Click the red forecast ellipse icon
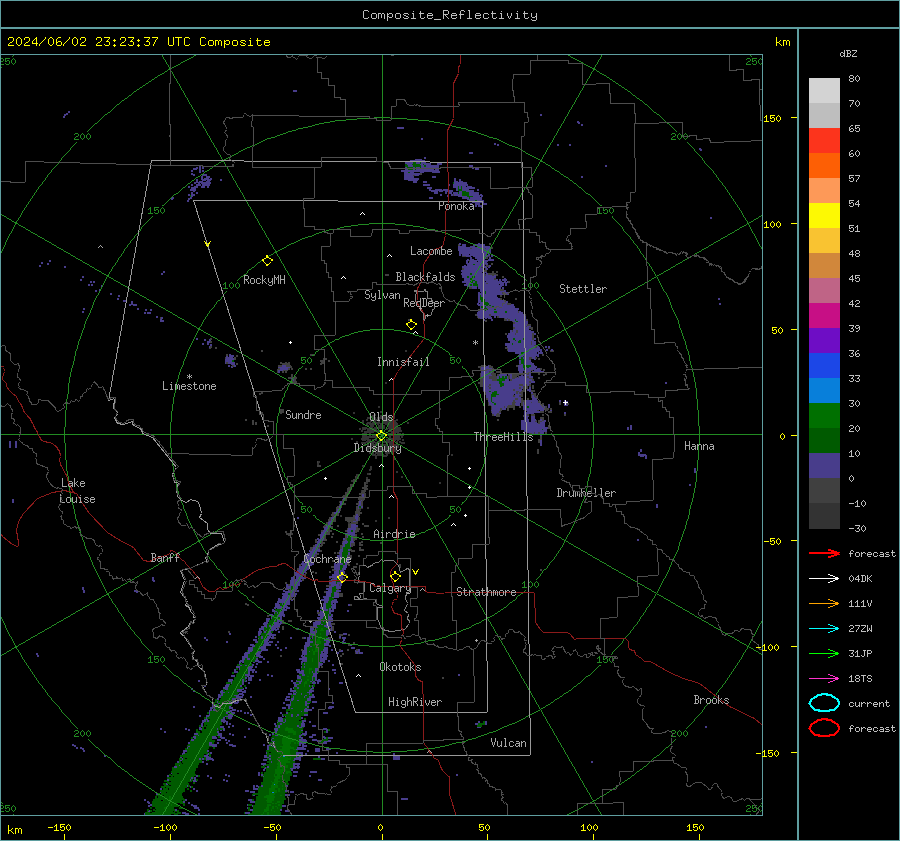The width and height of the screenshot is (900, 841). 824,728
